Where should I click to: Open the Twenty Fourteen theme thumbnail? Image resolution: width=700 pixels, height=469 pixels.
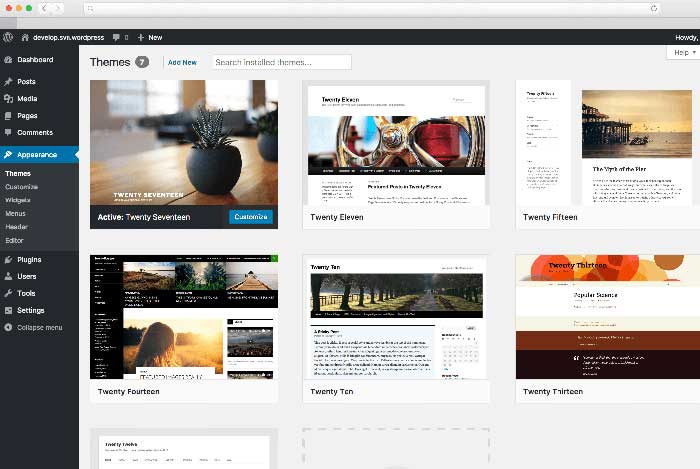tap(184, 317)
